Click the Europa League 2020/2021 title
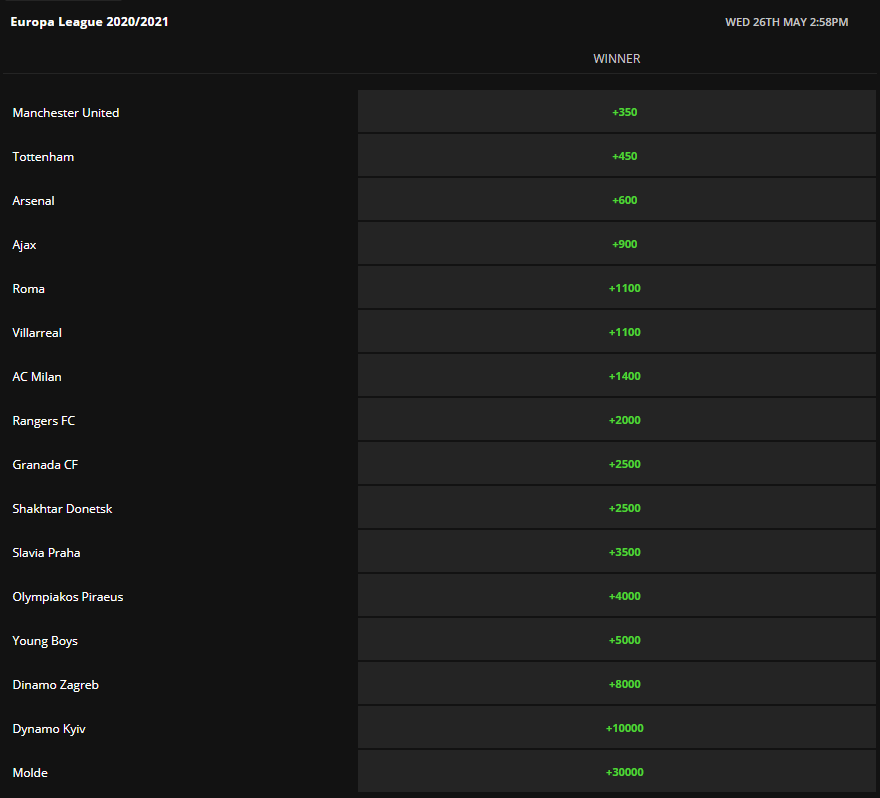This screenshot has width=880, height=798. click(x=89, y=22)
